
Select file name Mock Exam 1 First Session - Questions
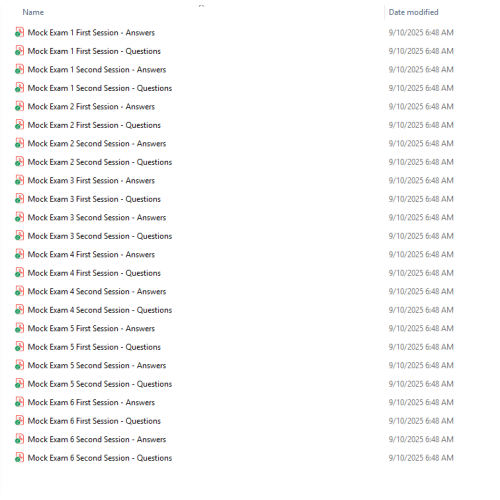coord(94,51)
